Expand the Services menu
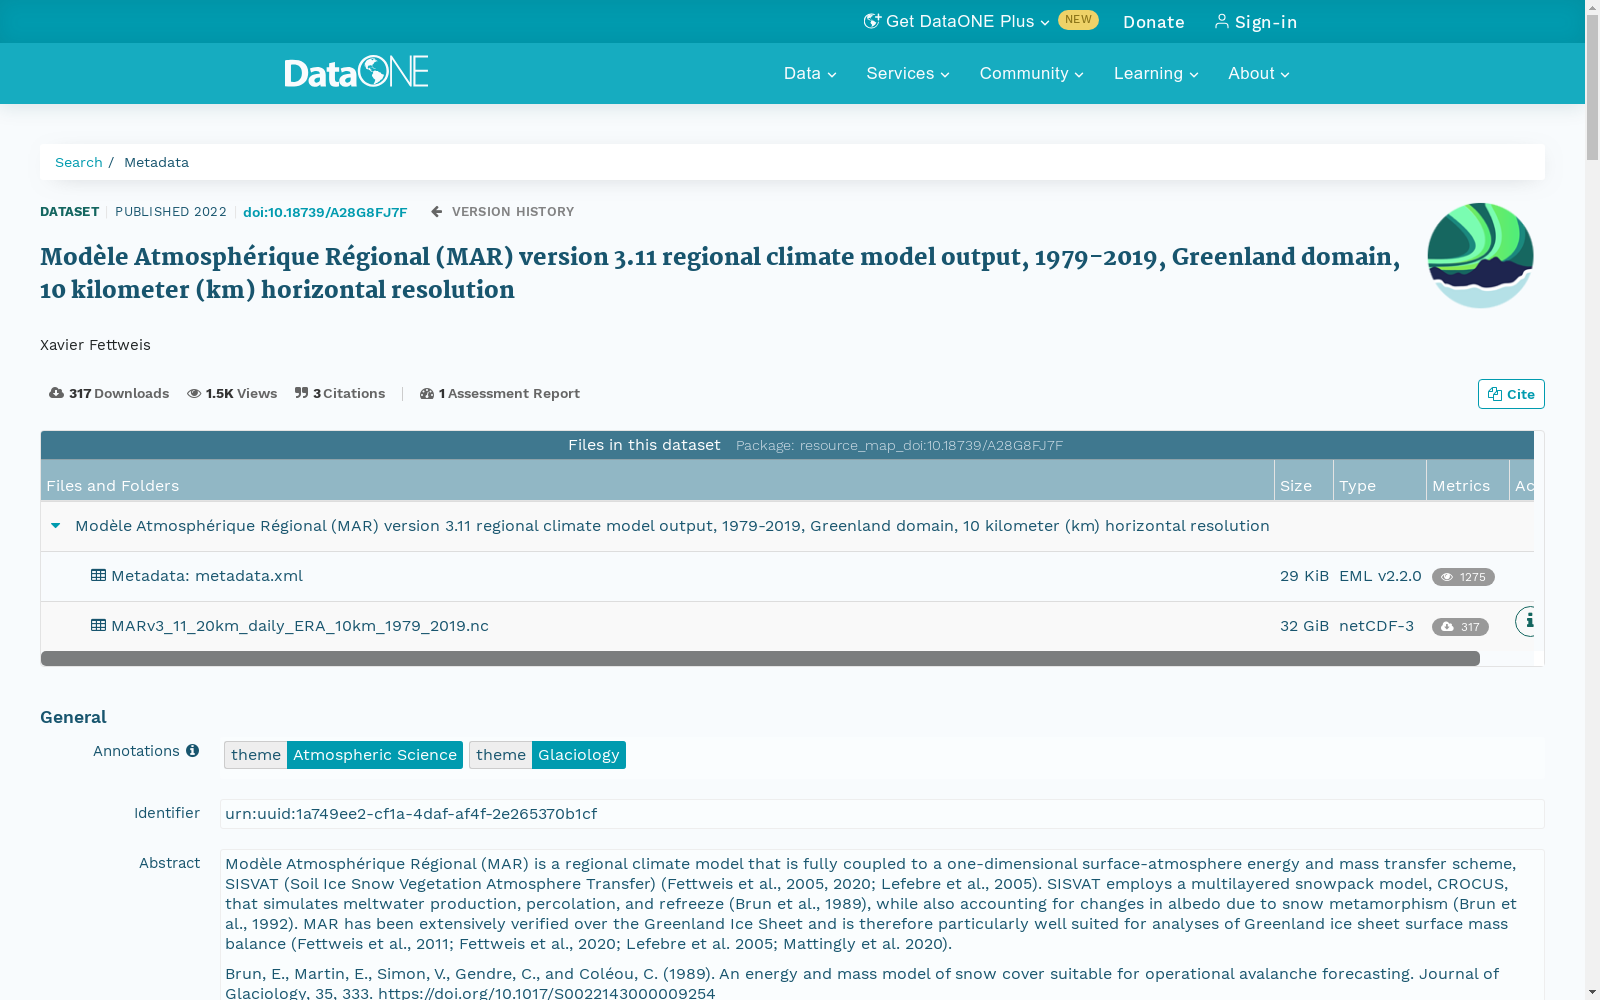Viewport: 1600px width, 1000px height. click(x=908, y=73)
